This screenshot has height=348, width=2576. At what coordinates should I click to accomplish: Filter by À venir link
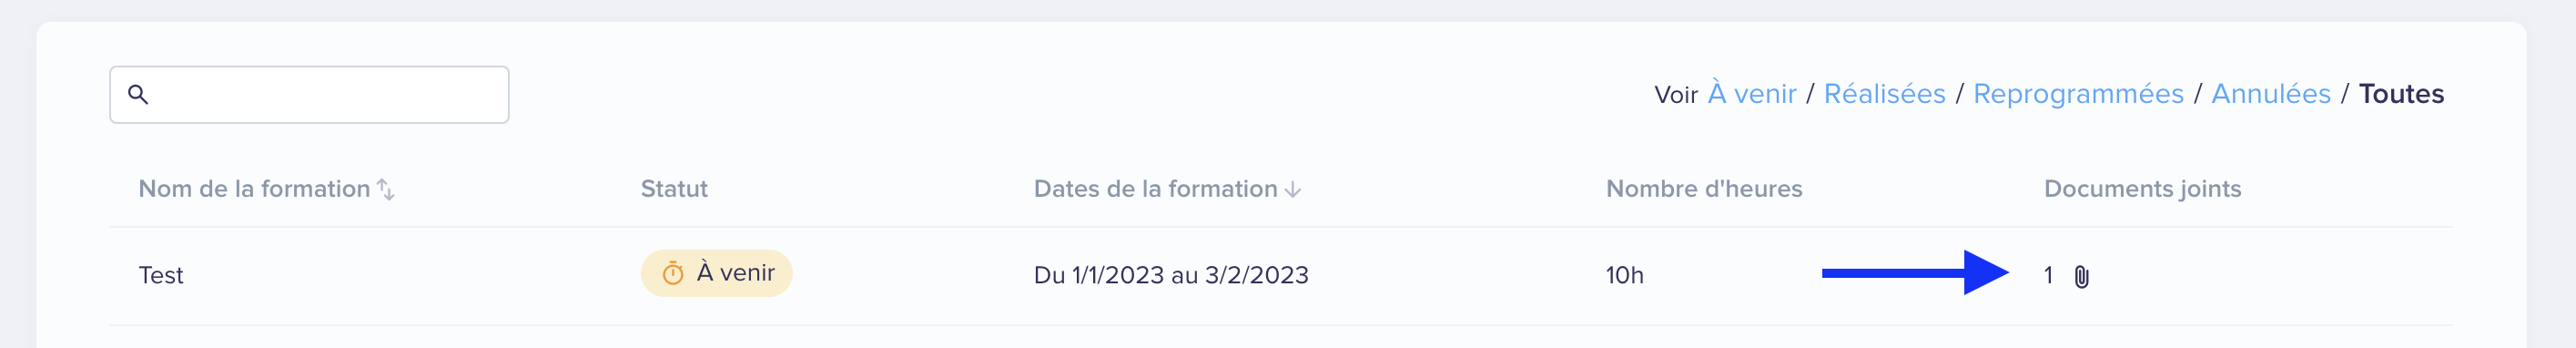pos(1752,94)
